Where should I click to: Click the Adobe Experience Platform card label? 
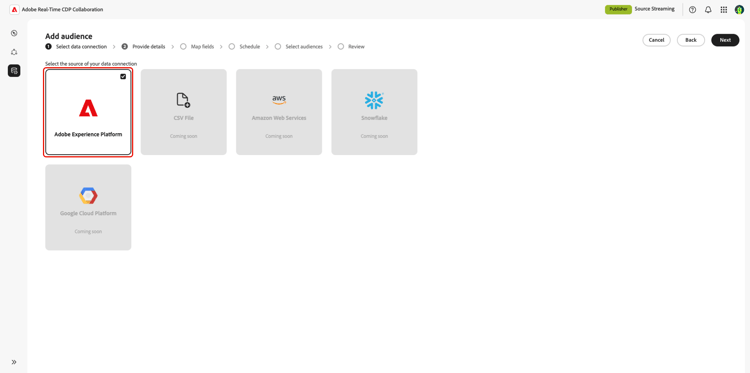point(88,135)
